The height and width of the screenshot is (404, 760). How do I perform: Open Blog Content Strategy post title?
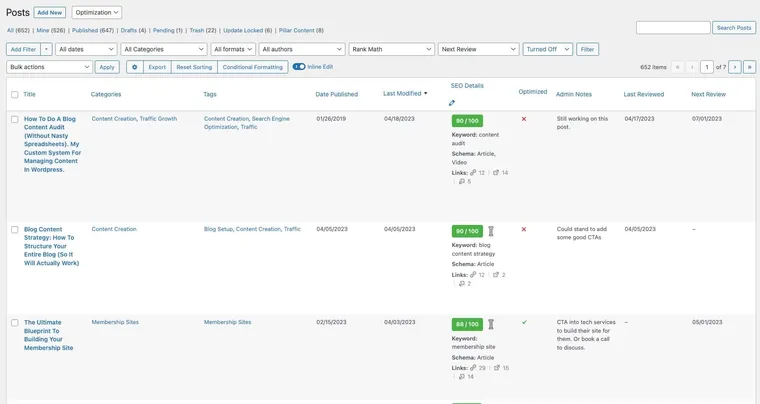(51, 246)
